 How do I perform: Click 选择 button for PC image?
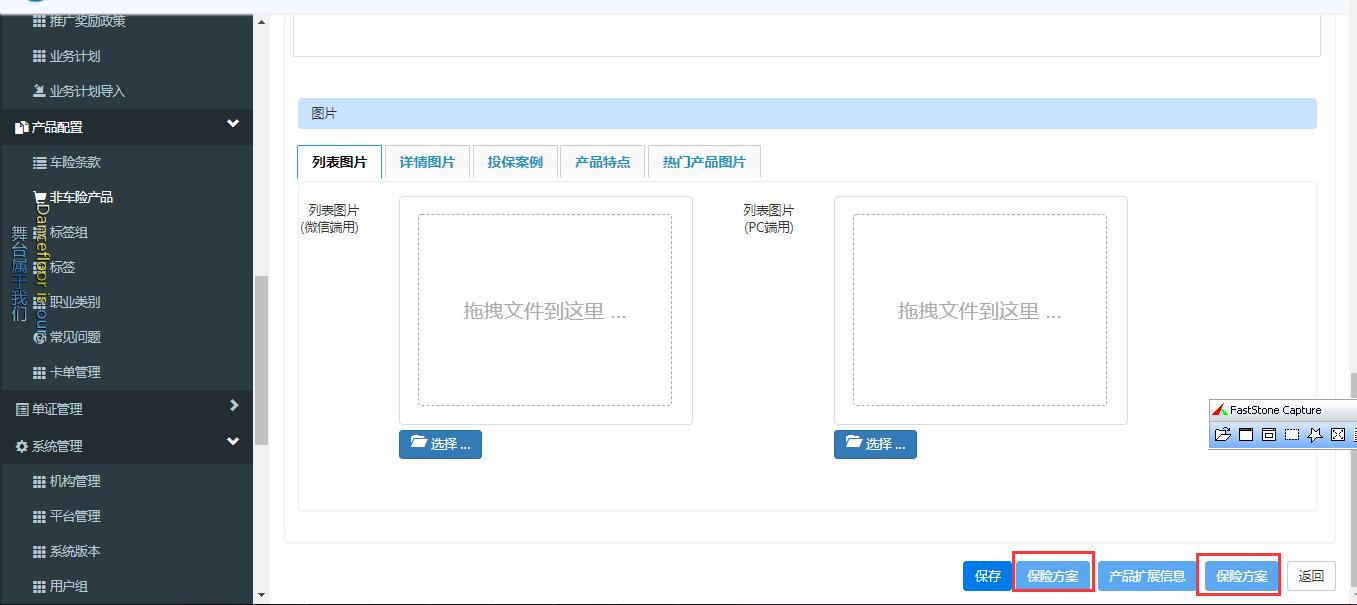point(875,444)
